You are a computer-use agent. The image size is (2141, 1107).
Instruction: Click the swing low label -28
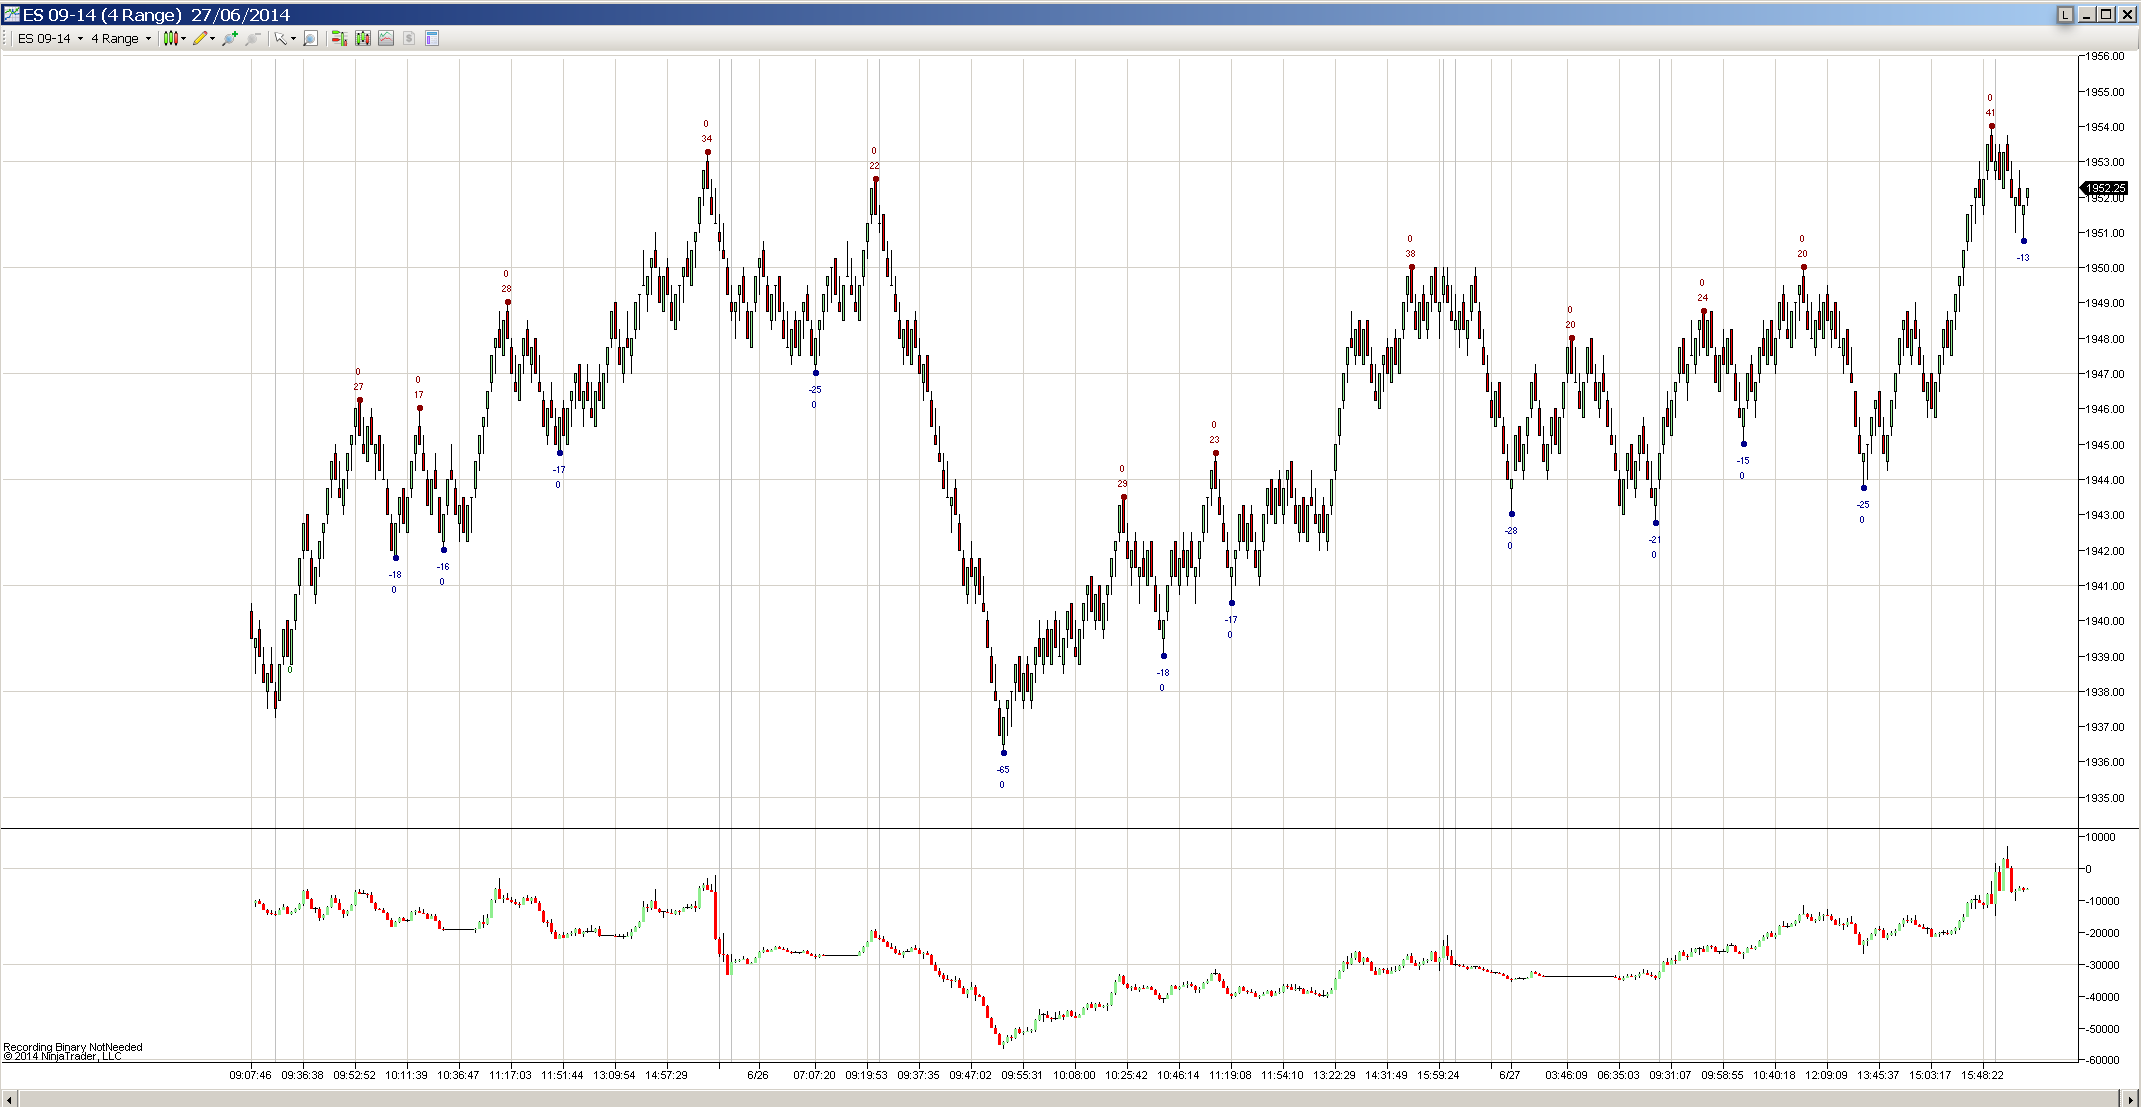1511,531
